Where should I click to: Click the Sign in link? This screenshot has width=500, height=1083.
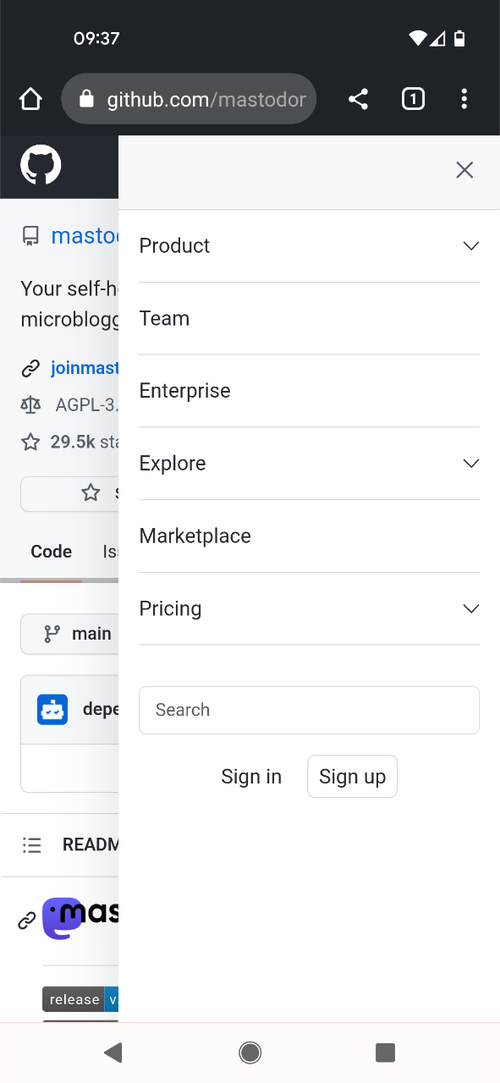pyautogui.click(x=251, y=776)
